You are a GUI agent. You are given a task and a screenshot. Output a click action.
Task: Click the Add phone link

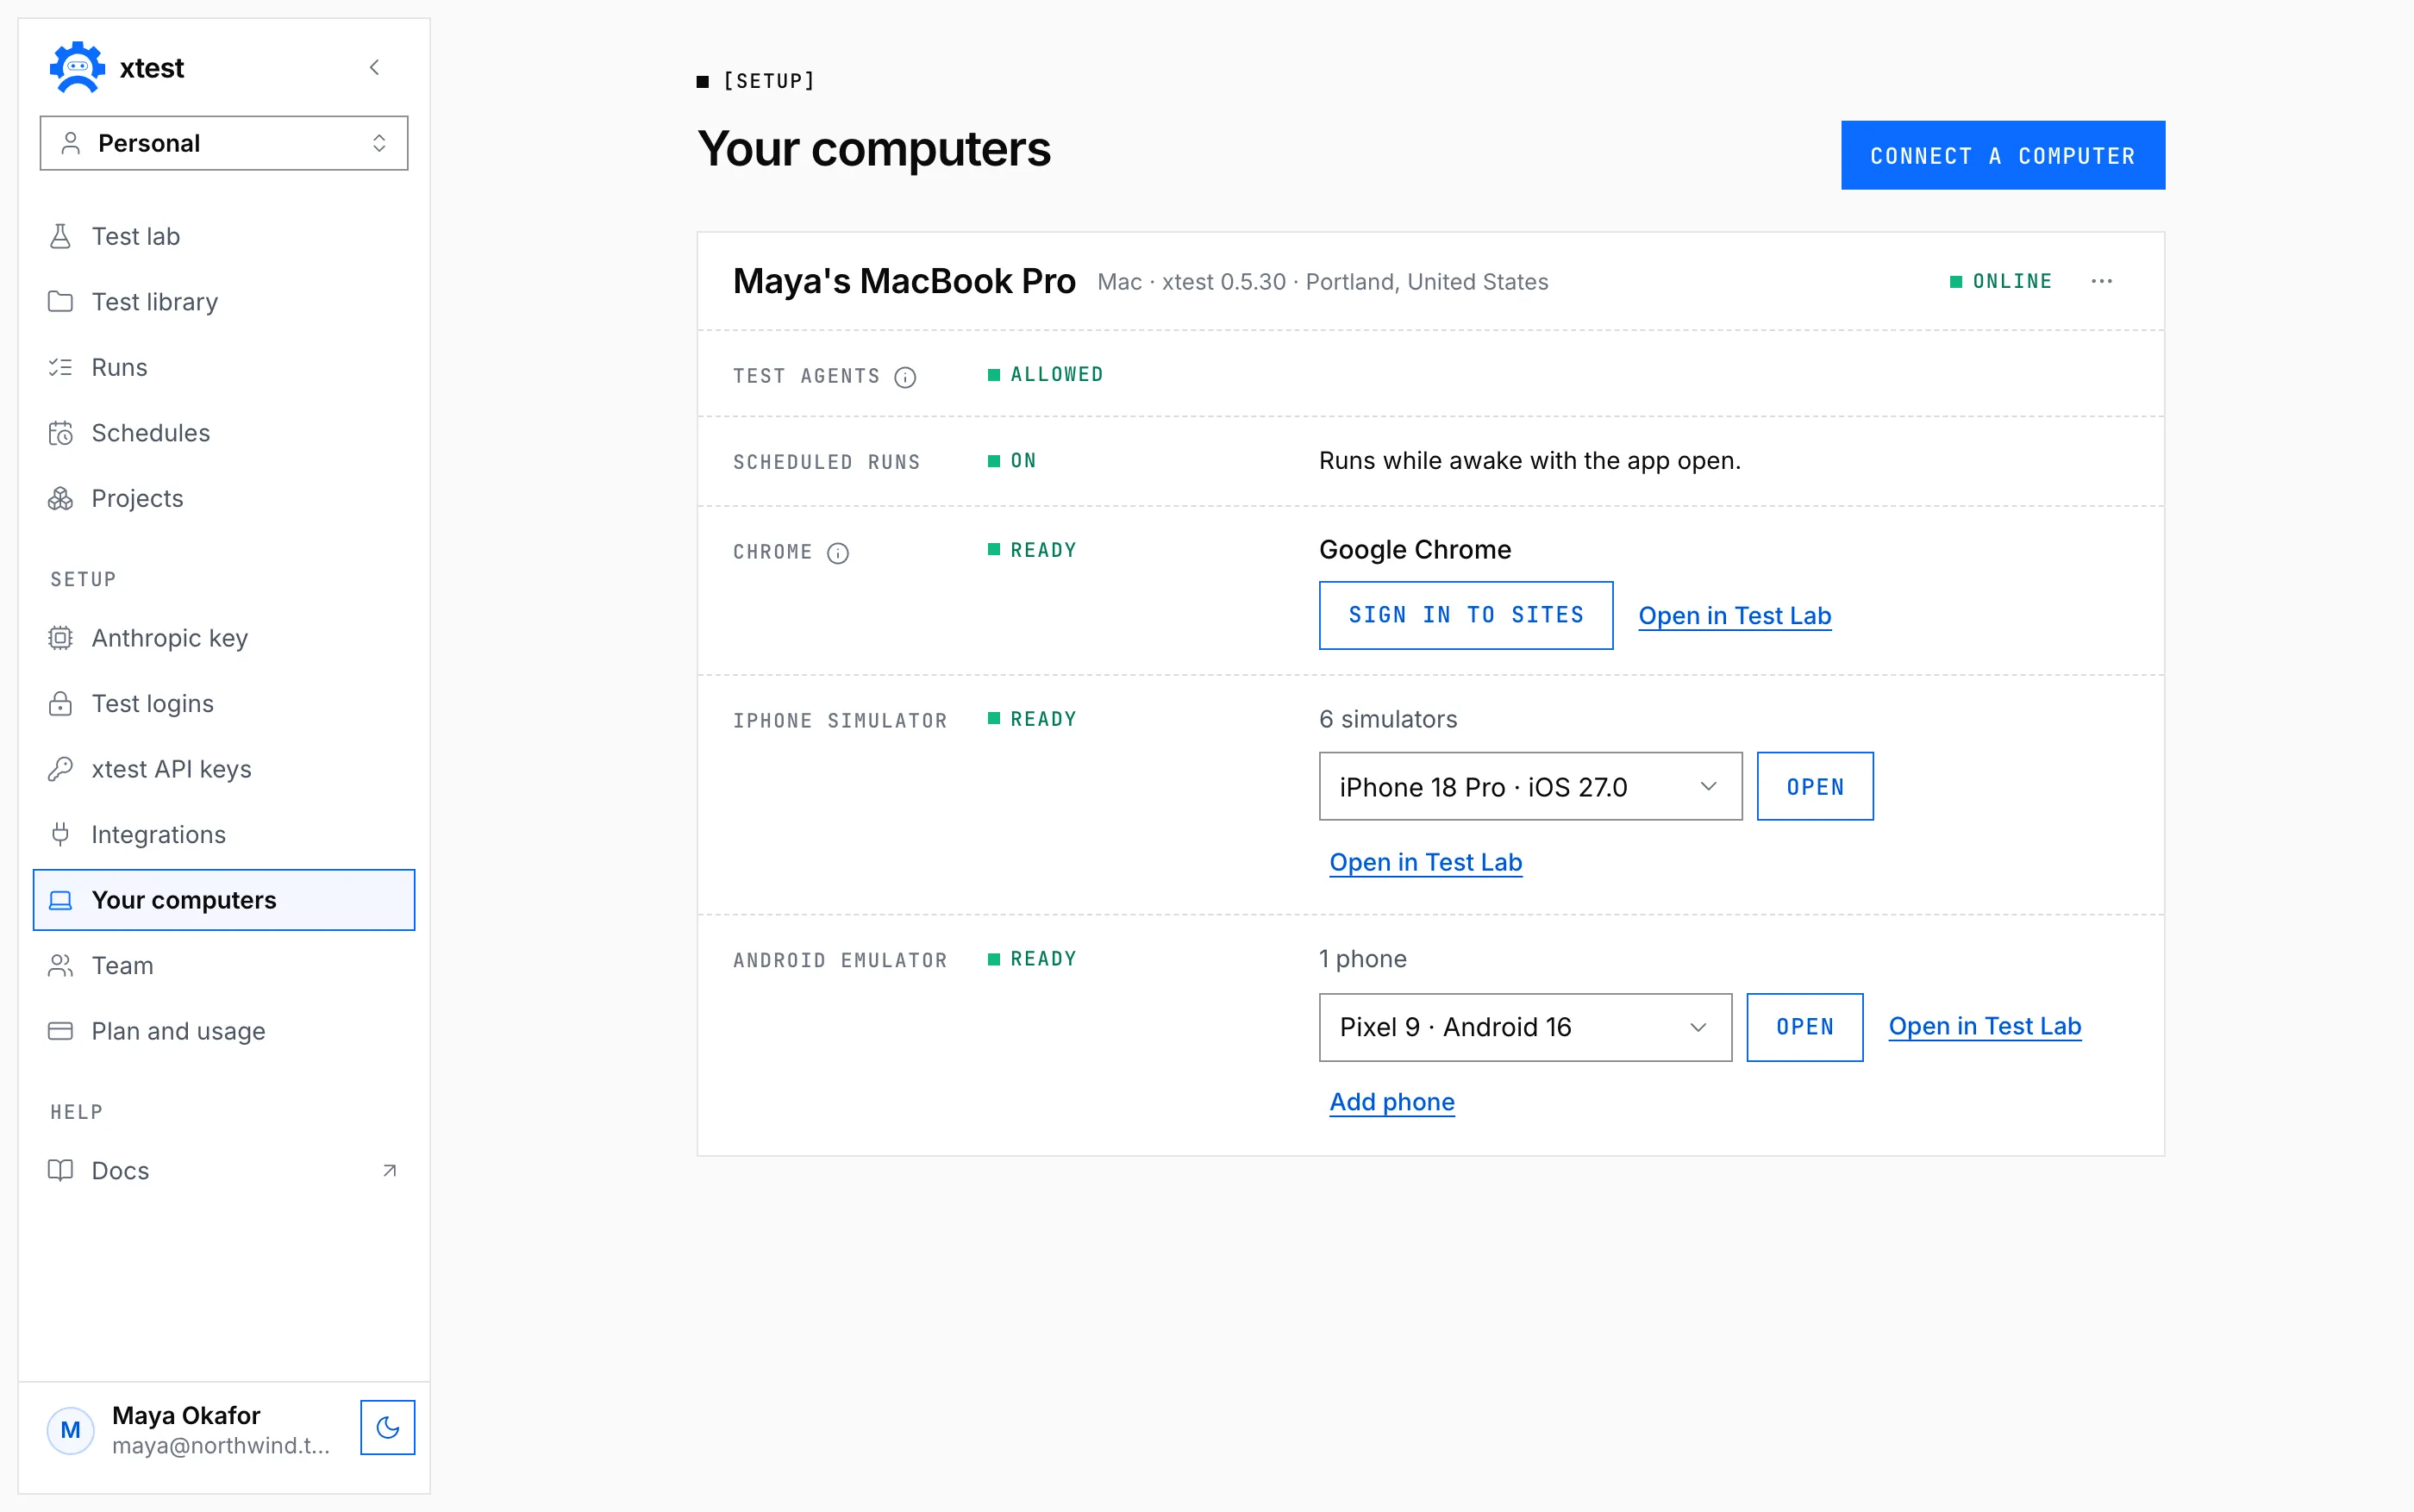point(1392,1101)
